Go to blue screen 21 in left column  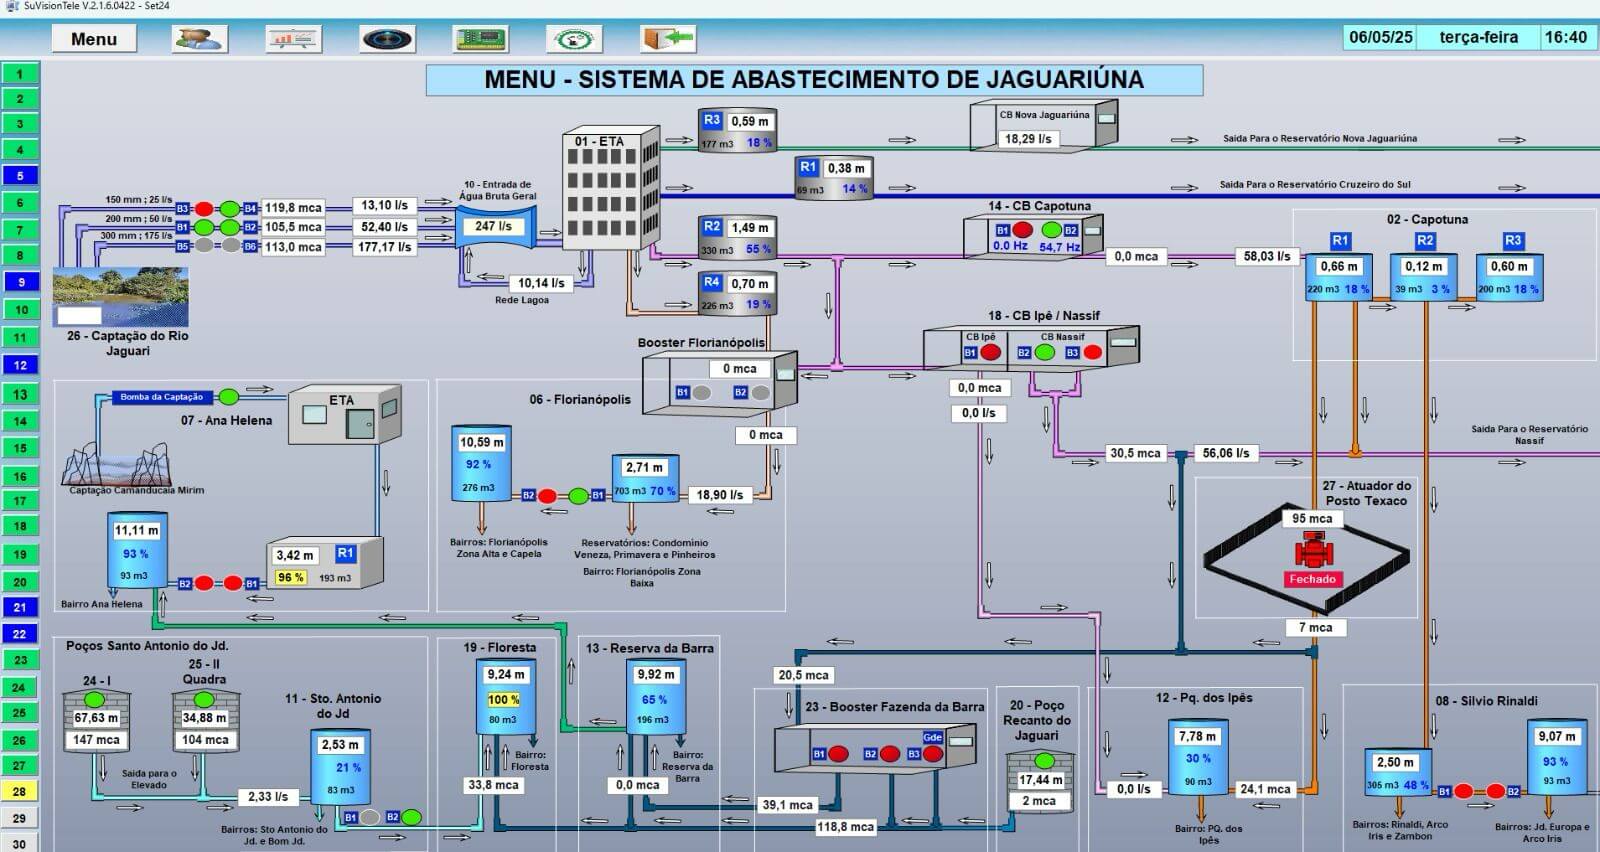click(x=20, y=607)
